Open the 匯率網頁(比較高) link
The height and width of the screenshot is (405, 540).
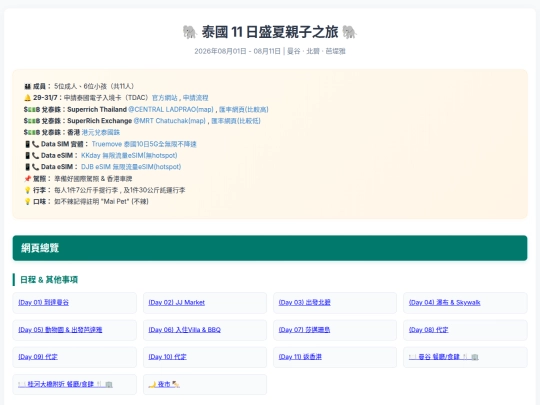pos(243,110)
